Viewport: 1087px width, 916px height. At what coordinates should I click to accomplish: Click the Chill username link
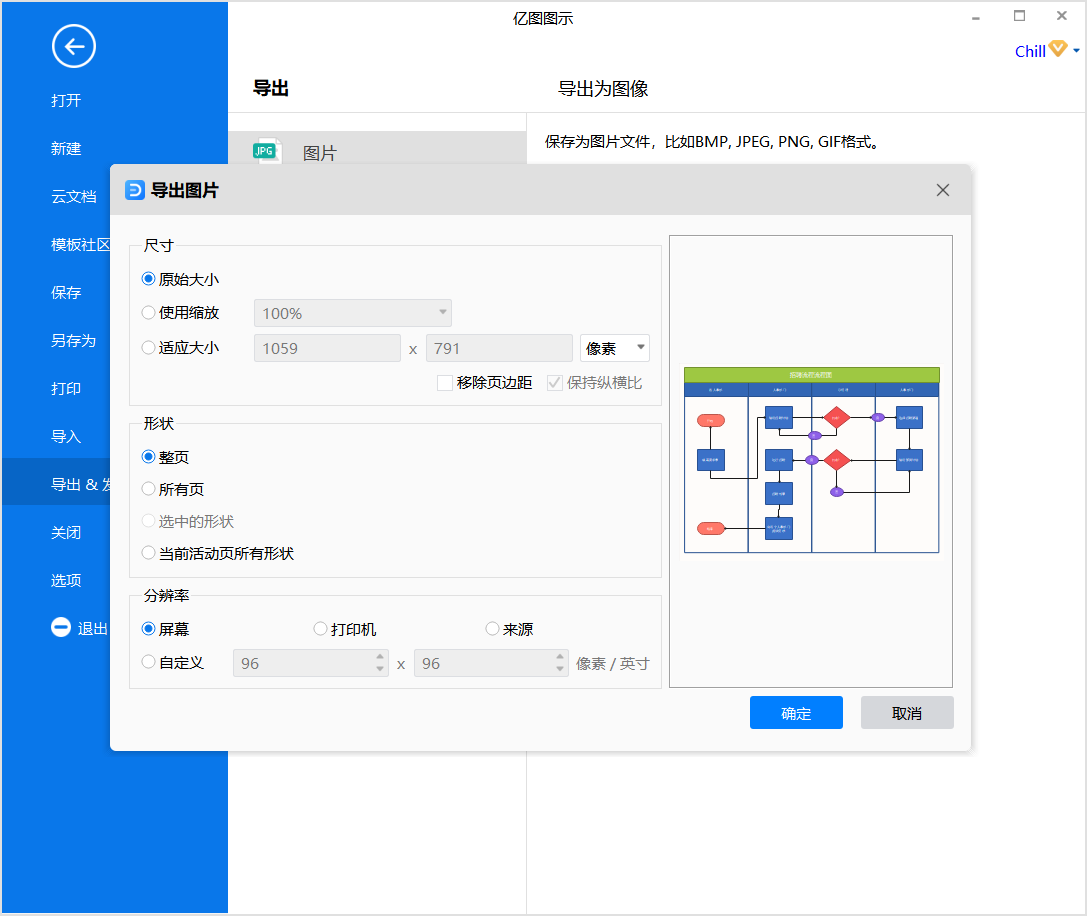pyautogui.click(x=1030, y=51)
